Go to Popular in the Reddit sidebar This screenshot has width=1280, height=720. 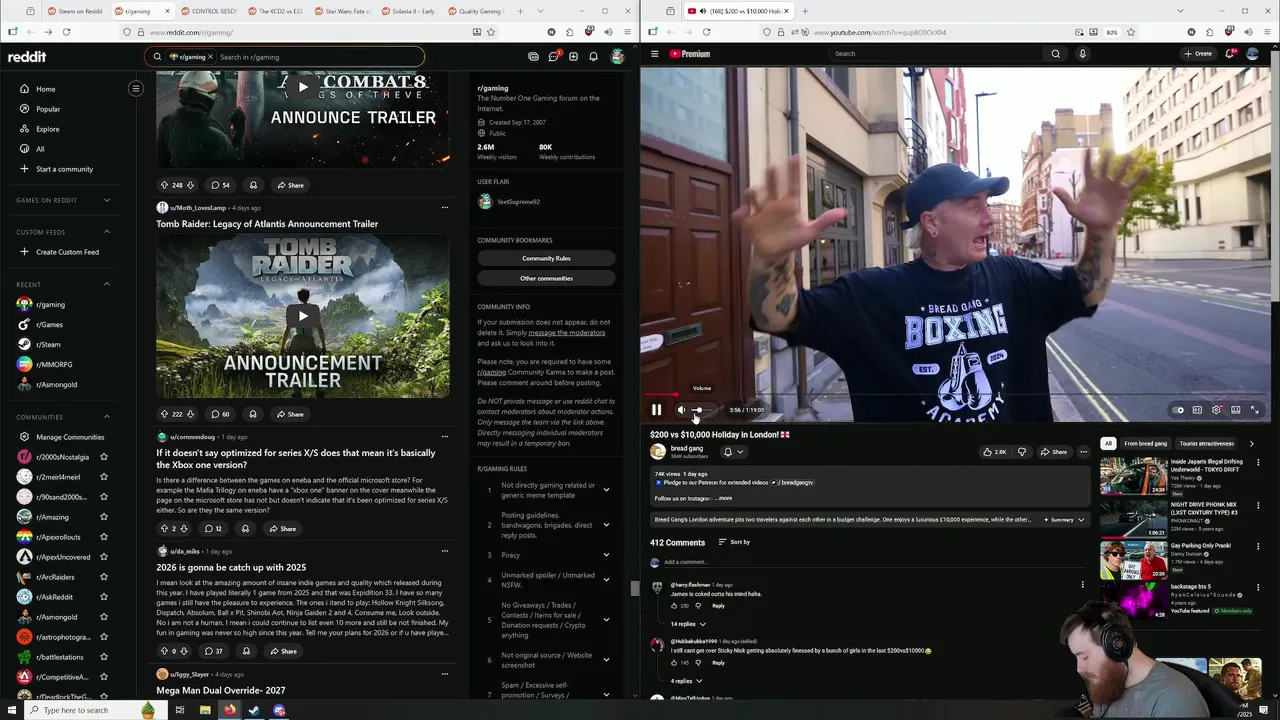coord(48,109)
